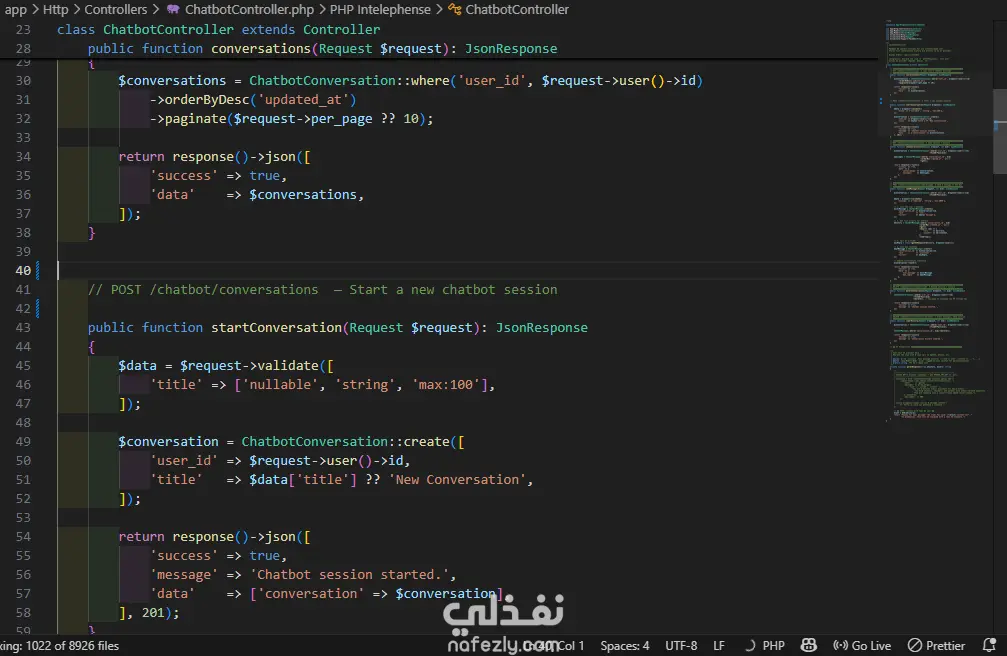Screen dimensions: 1007x656
Task: Start Go Live server from status bar
Action: (x=862, y=645)
